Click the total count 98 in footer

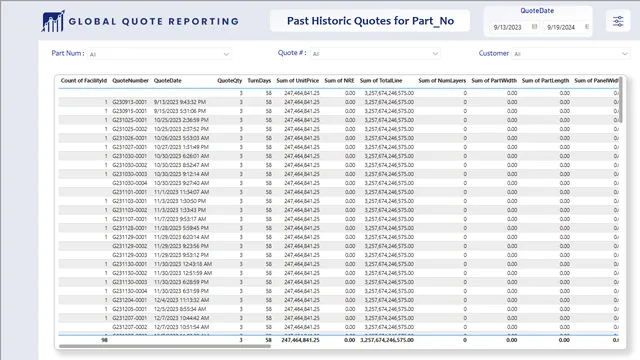coord(104,340)
